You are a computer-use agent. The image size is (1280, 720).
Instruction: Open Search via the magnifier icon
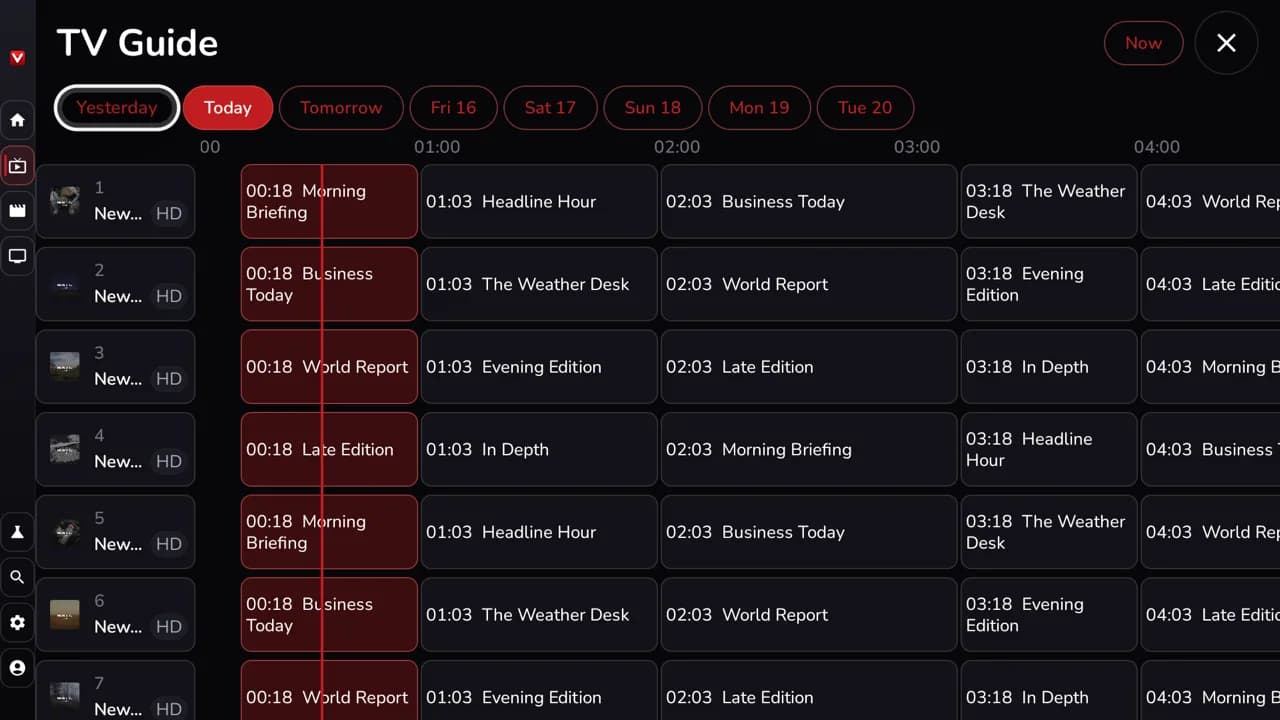point(17,577)
